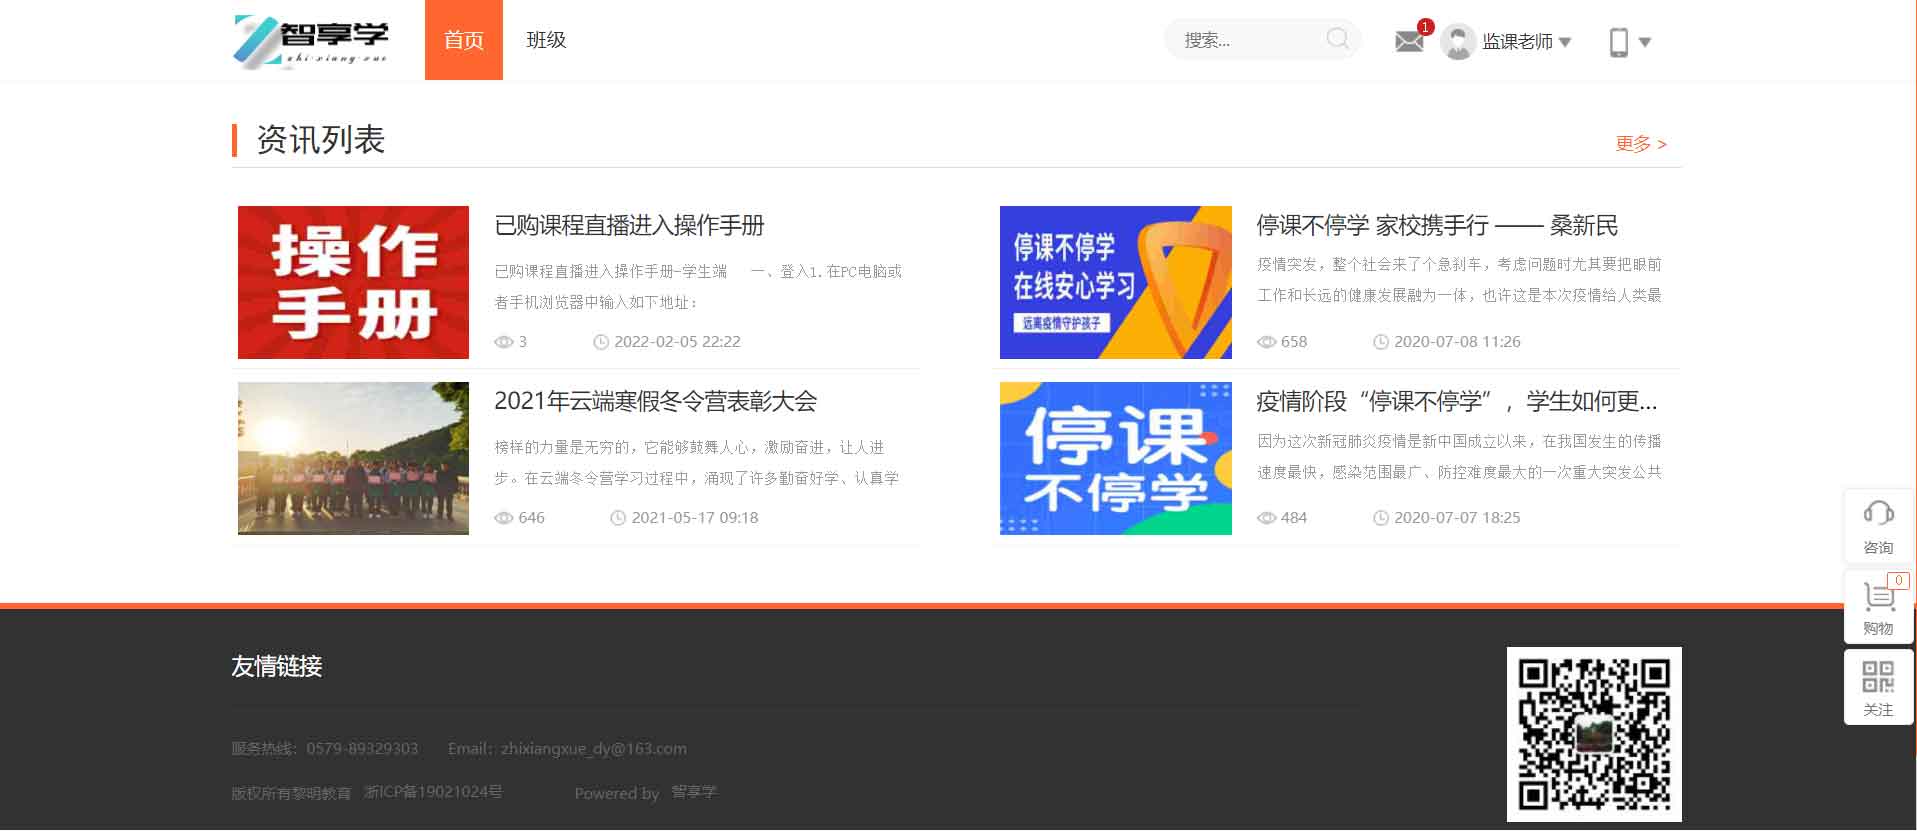Click the red 操作手册 thumbnail image
Viewport: 1917px width, 831px height.
click(353, 282)
